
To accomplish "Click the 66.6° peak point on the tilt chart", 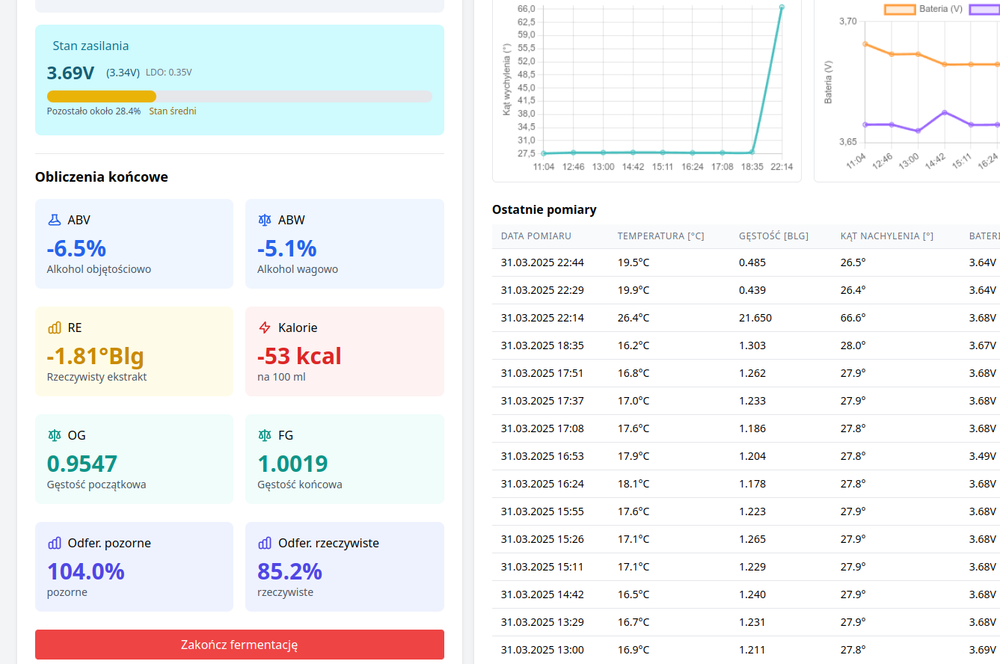I will pos(781,7).
